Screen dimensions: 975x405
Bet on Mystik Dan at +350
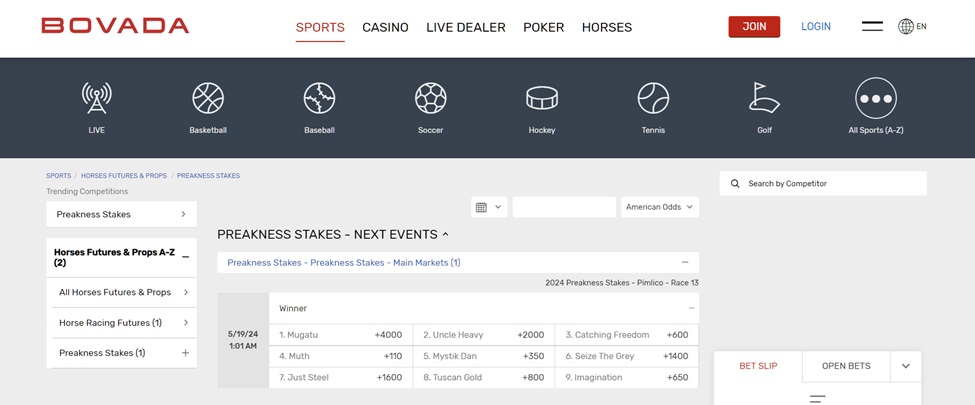483,356
